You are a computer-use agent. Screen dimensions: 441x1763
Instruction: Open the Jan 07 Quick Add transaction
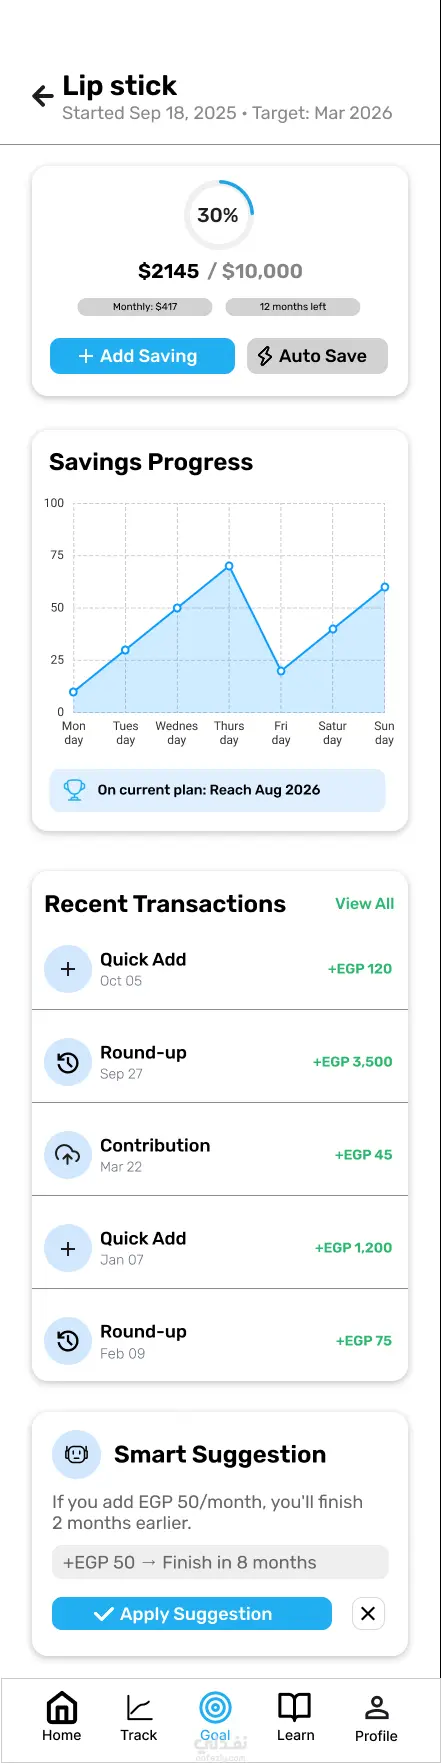(x=220, y=1248)
